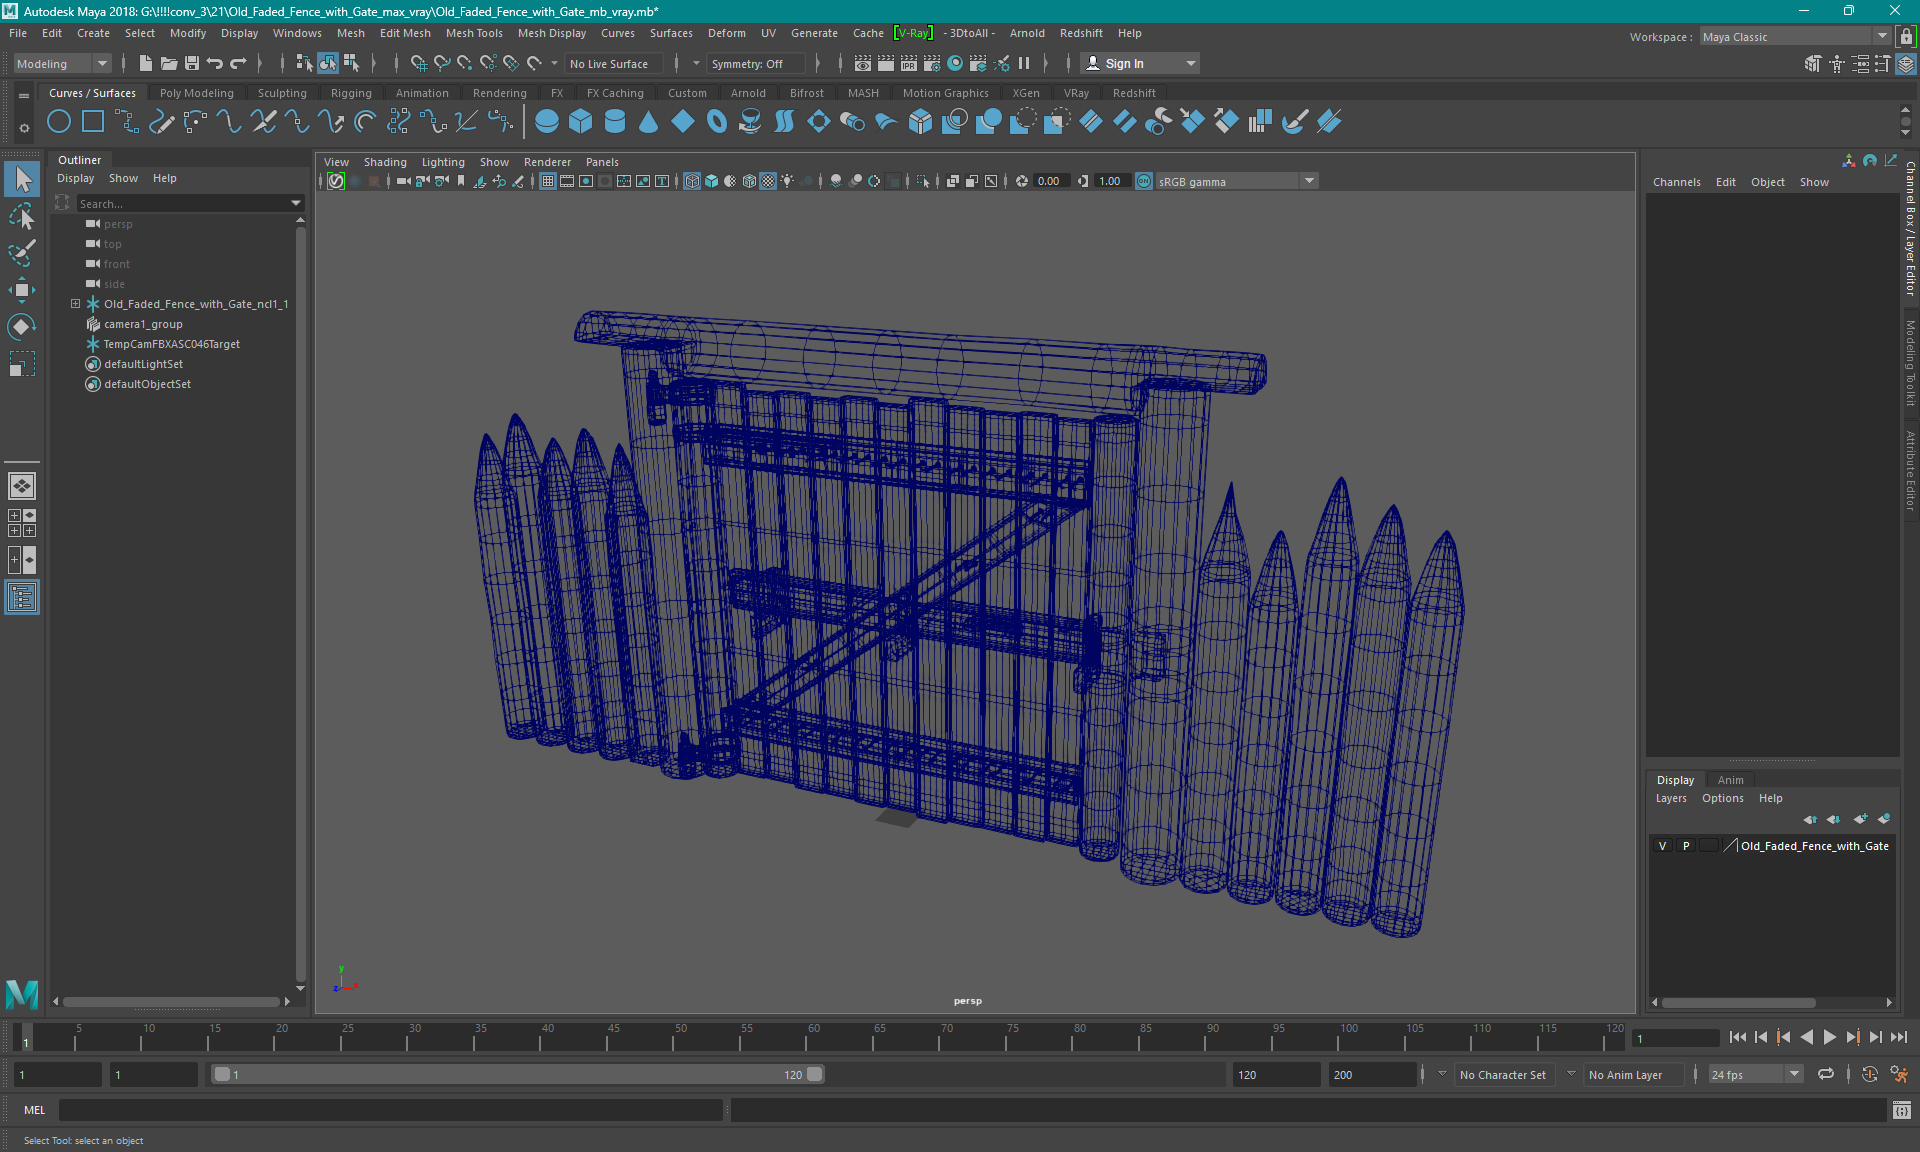
Task: Click the Open Scene folder icon
Action: [169, 63]
